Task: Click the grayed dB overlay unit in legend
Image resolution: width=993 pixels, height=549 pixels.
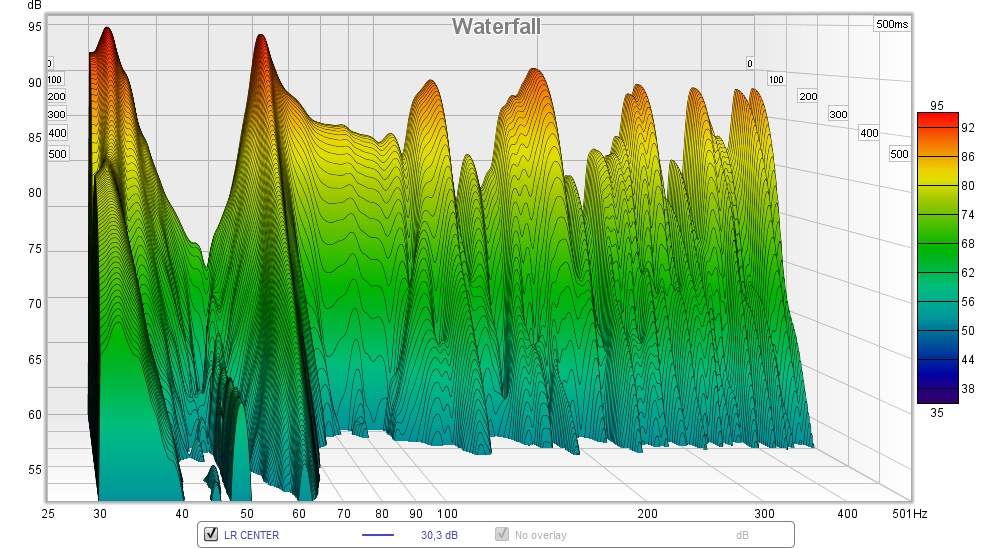Action: click(x=742, y=535)
